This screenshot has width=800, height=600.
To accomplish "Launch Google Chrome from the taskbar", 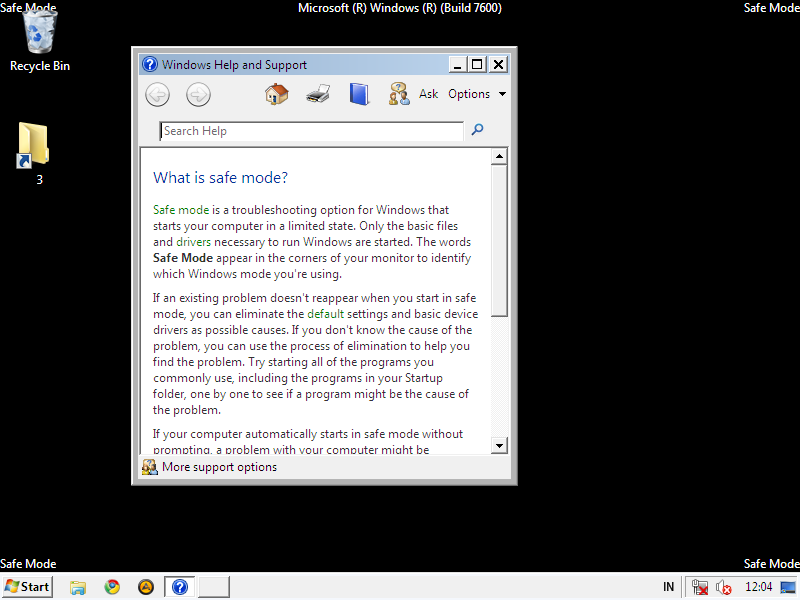I will click(112, 587).
